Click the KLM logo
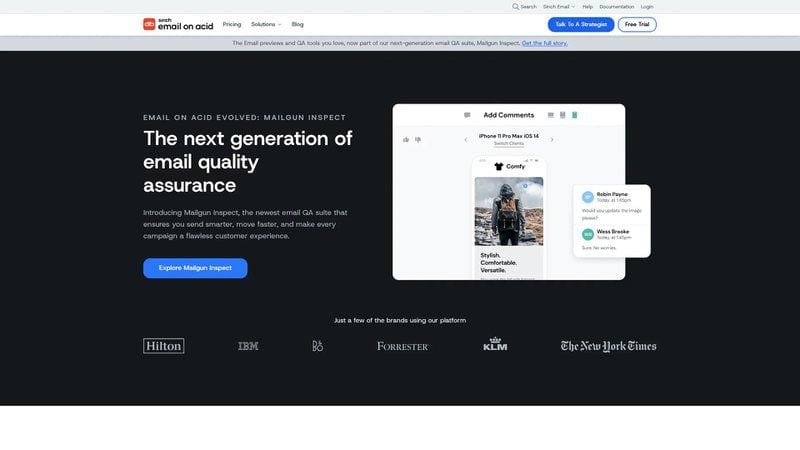 point(495,344)
